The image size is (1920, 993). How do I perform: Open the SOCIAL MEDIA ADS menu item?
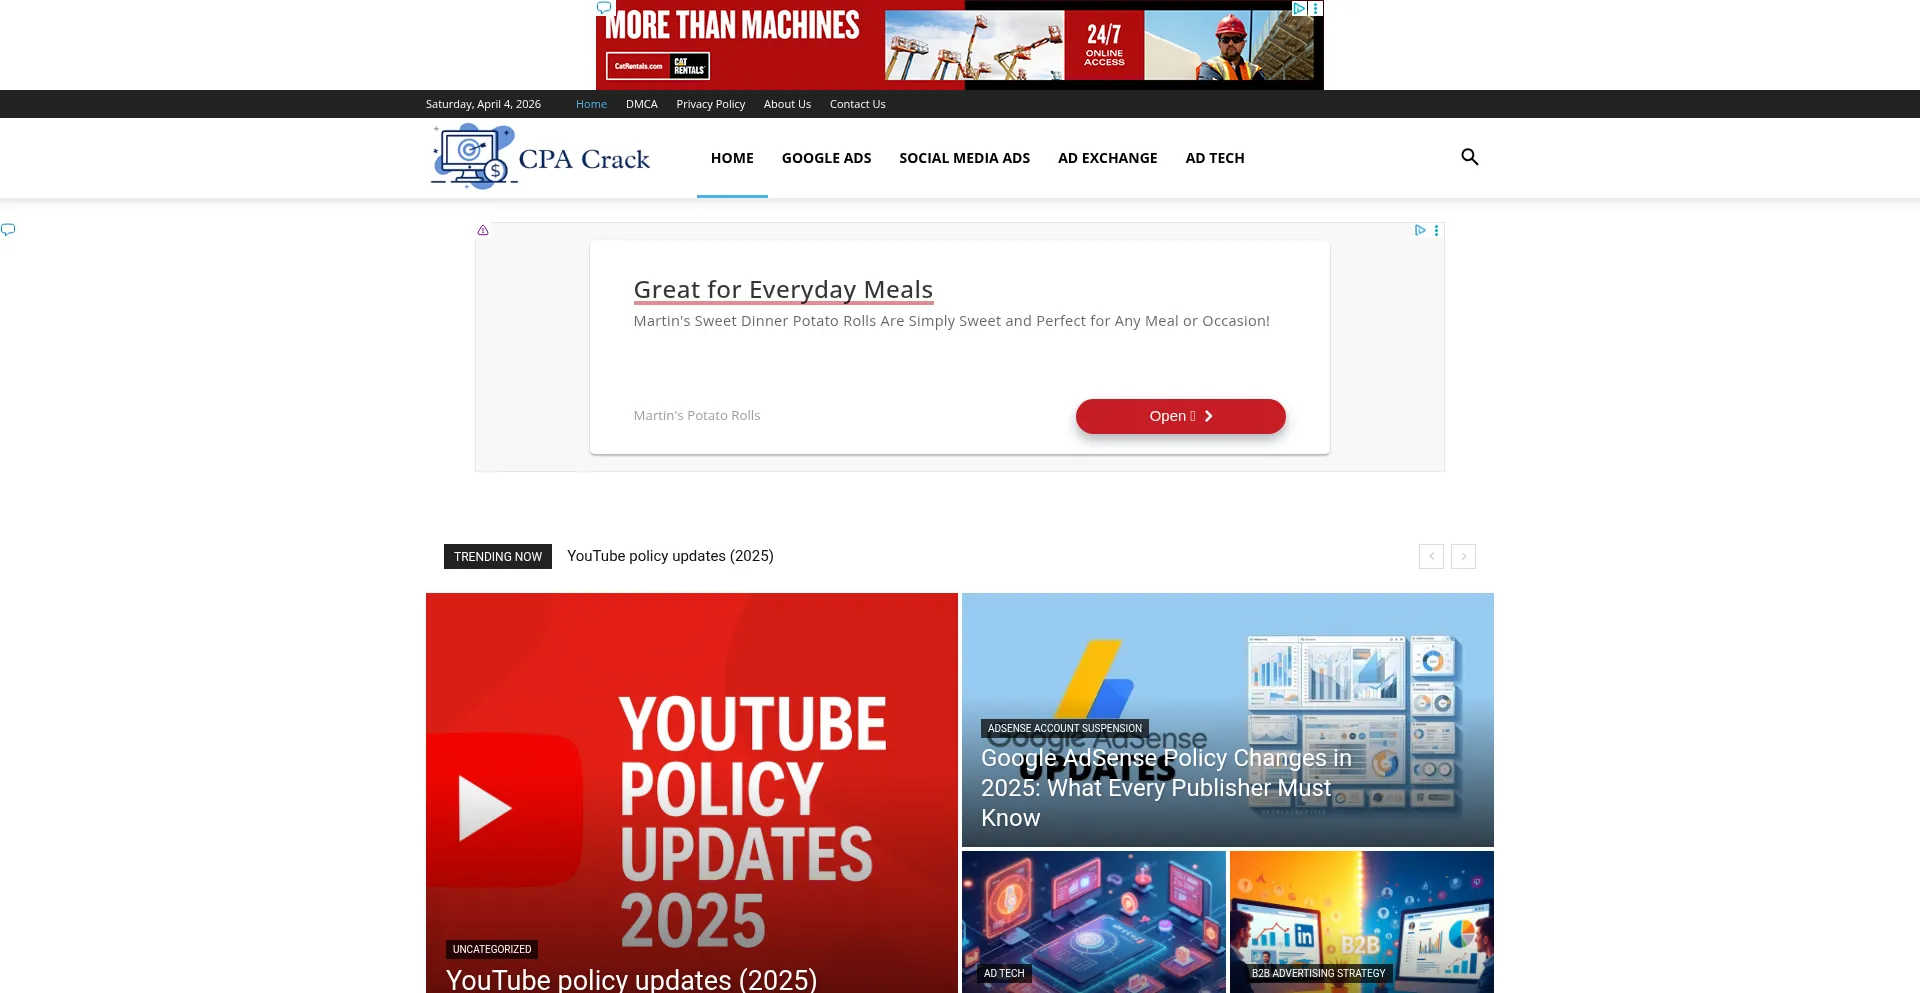coord(964,158)
